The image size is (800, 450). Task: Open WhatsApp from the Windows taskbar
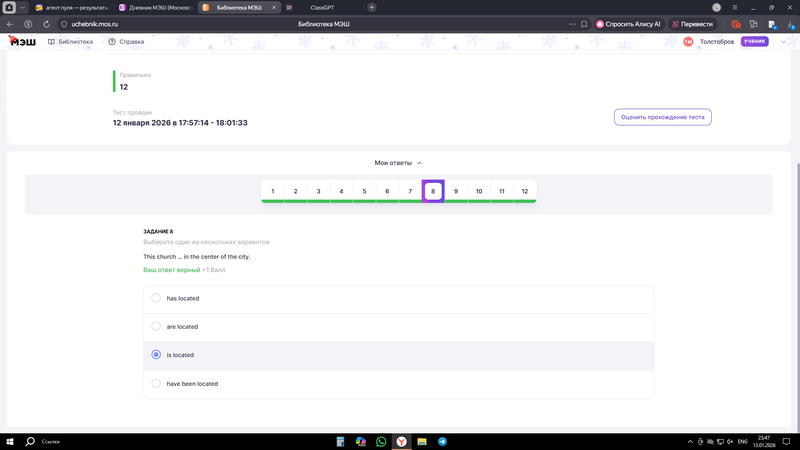click(381, 441)
